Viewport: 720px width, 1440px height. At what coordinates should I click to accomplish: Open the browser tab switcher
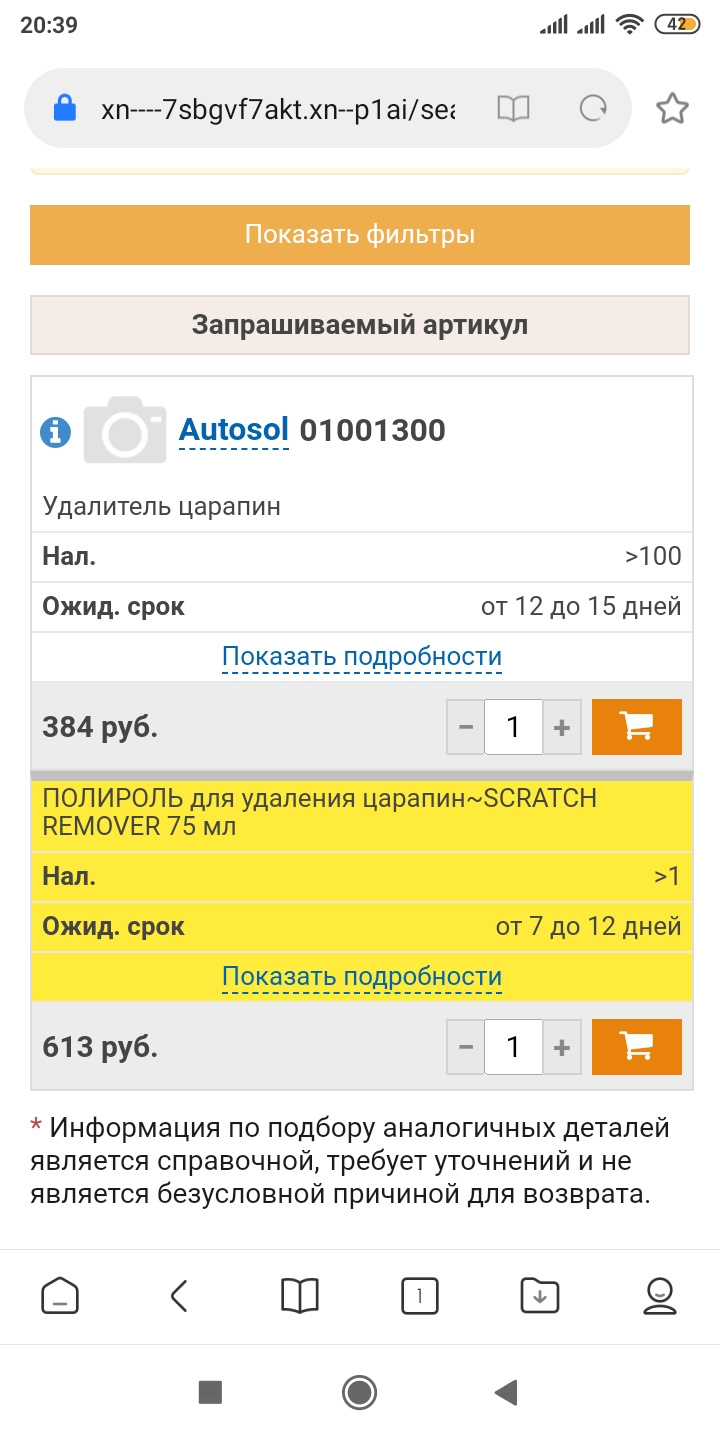(x=420, y=1297)
